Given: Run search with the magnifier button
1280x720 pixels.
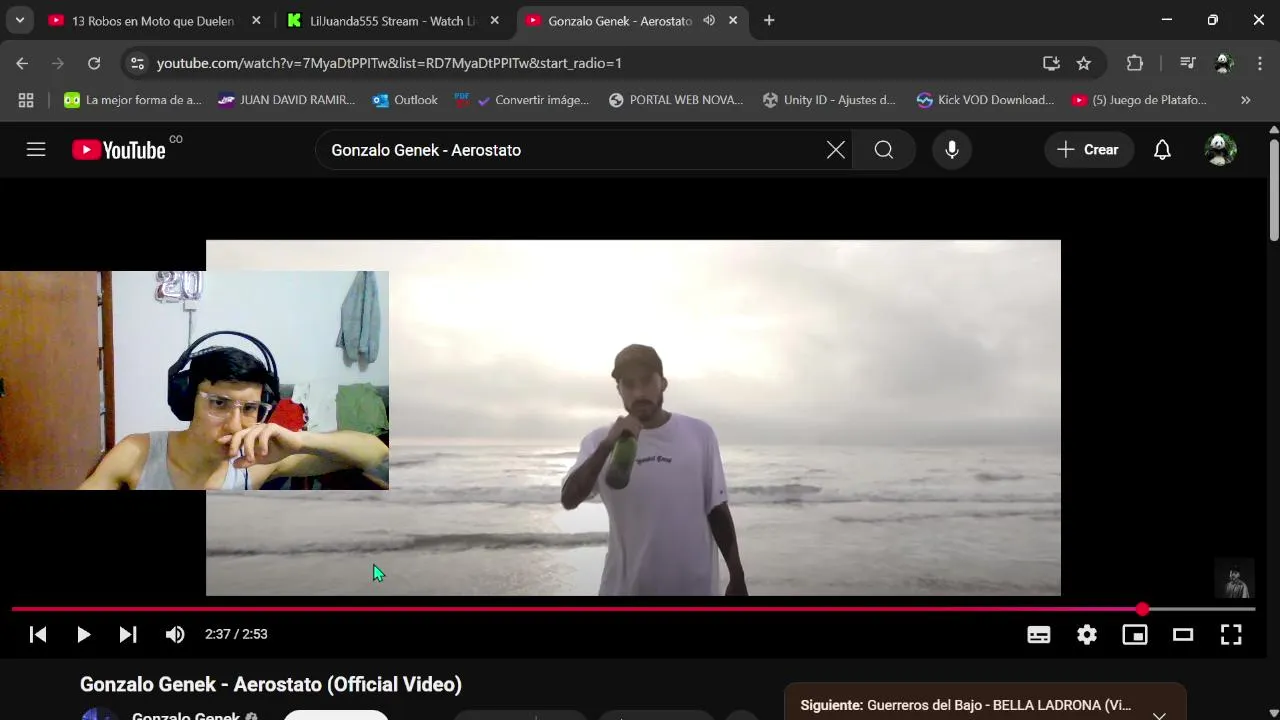Looking at the screenshot, I should click(x=884, y=150).
